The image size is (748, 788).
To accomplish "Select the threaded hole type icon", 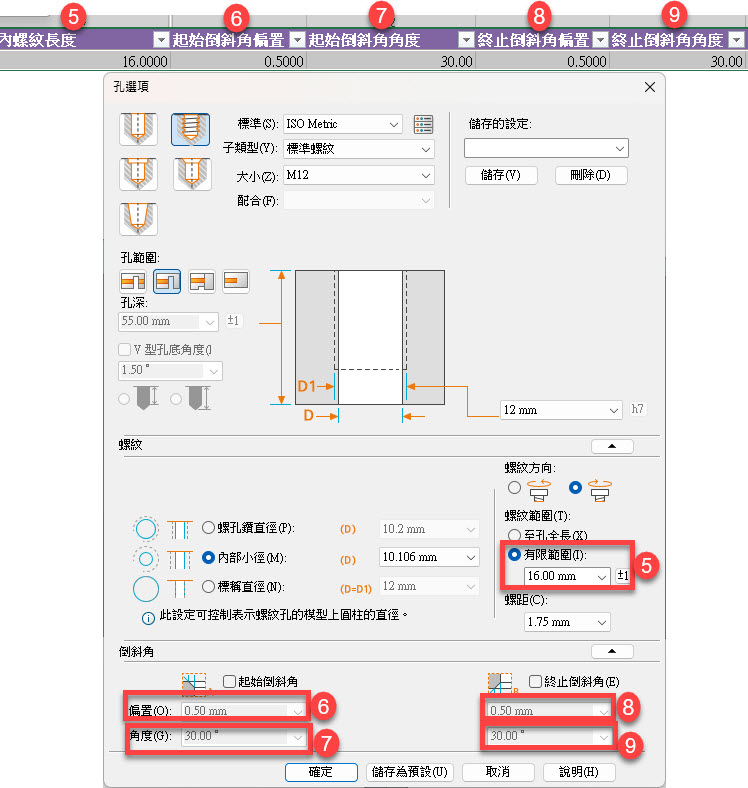I will [191, 128].
